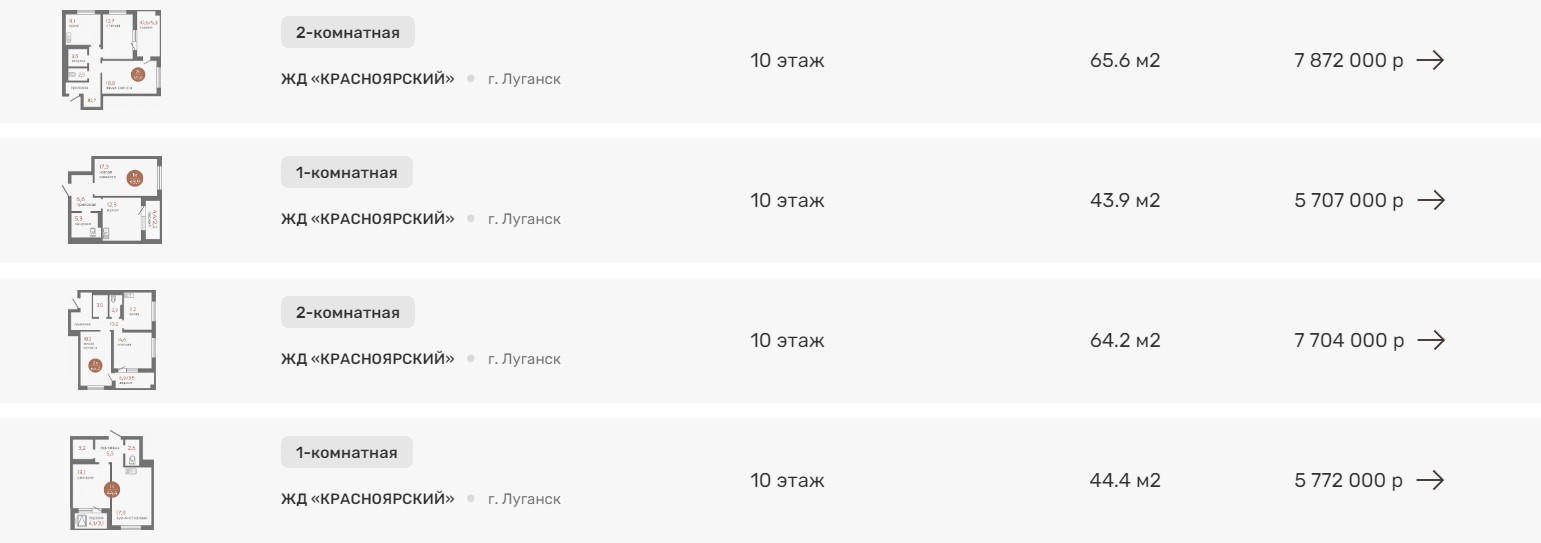Click 2-комнатная badge in the third listing
The width and height of the screenshot is (1541, 543).
(348, 313)
